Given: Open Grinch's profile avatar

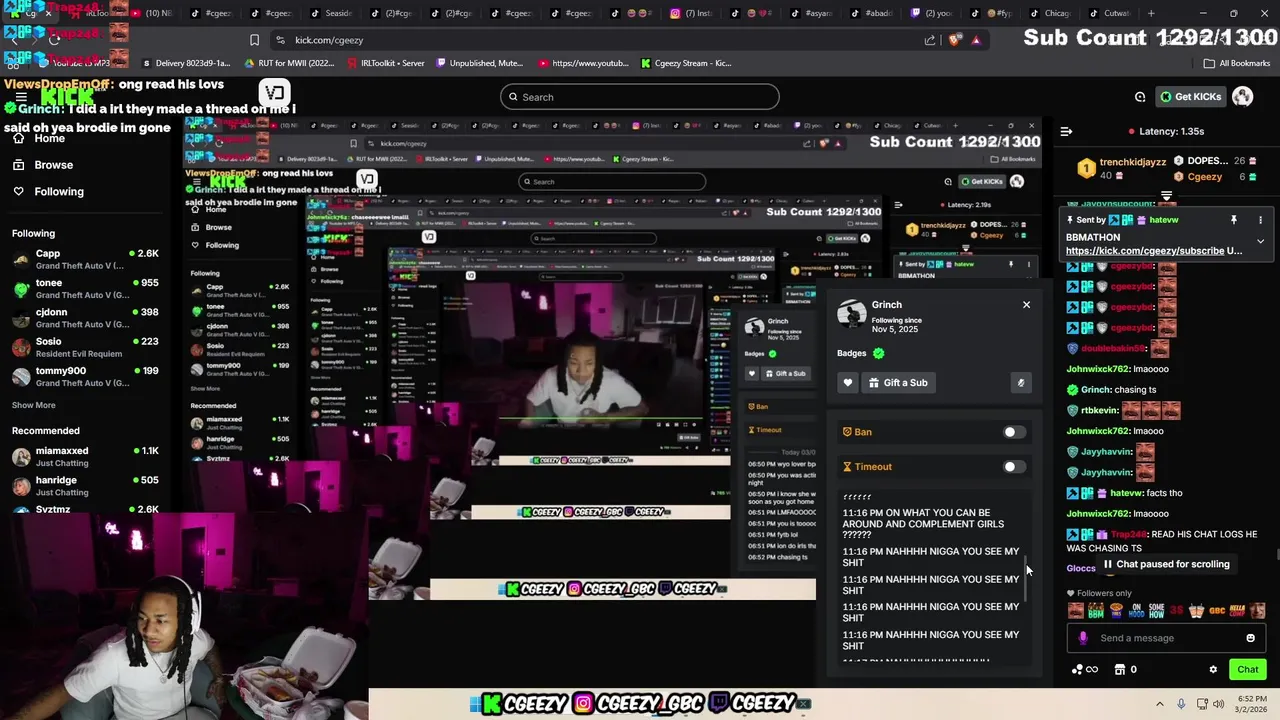Looking at the screenshot, I should [x=851, y=313].
